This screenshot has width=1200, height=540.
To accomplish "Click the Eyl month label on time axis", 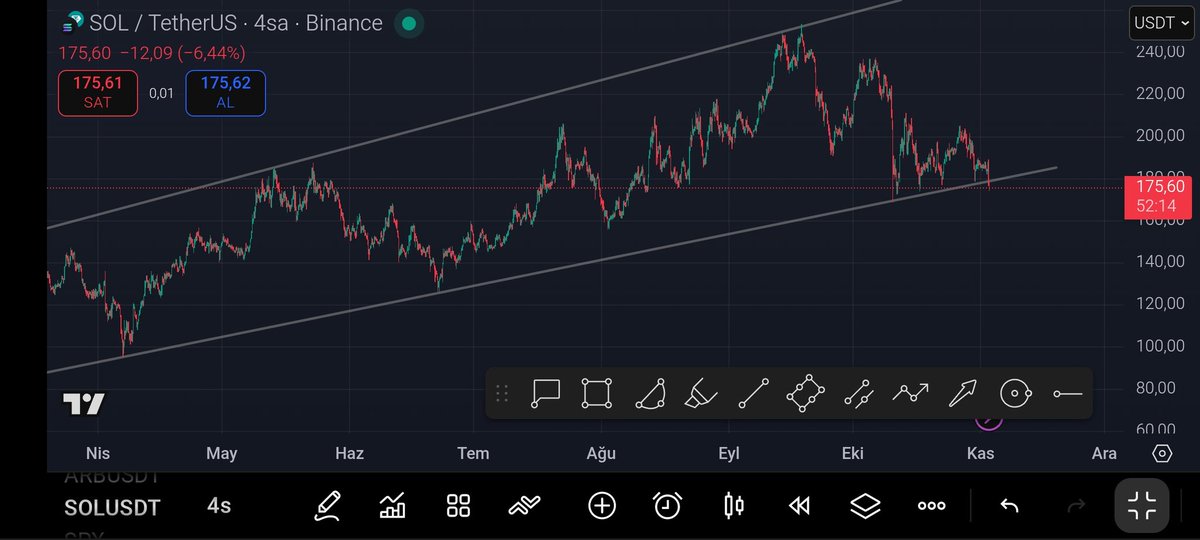I will click(729, 453).
